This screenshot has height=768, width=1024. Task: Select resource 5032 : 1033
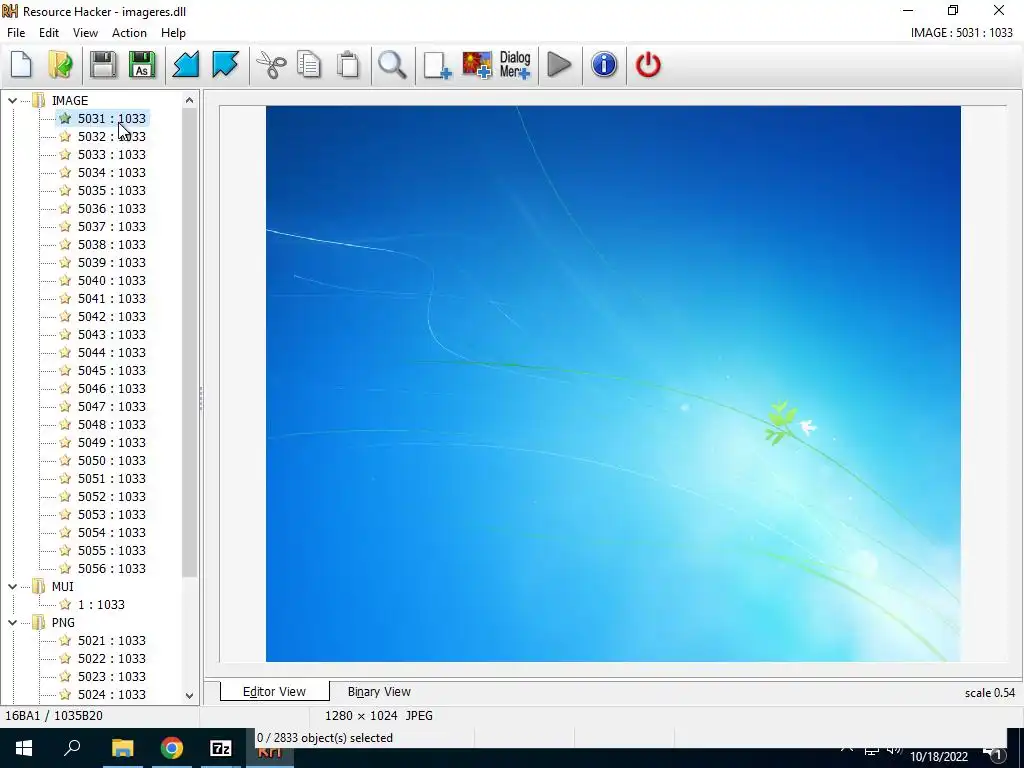tap(112, 136)
